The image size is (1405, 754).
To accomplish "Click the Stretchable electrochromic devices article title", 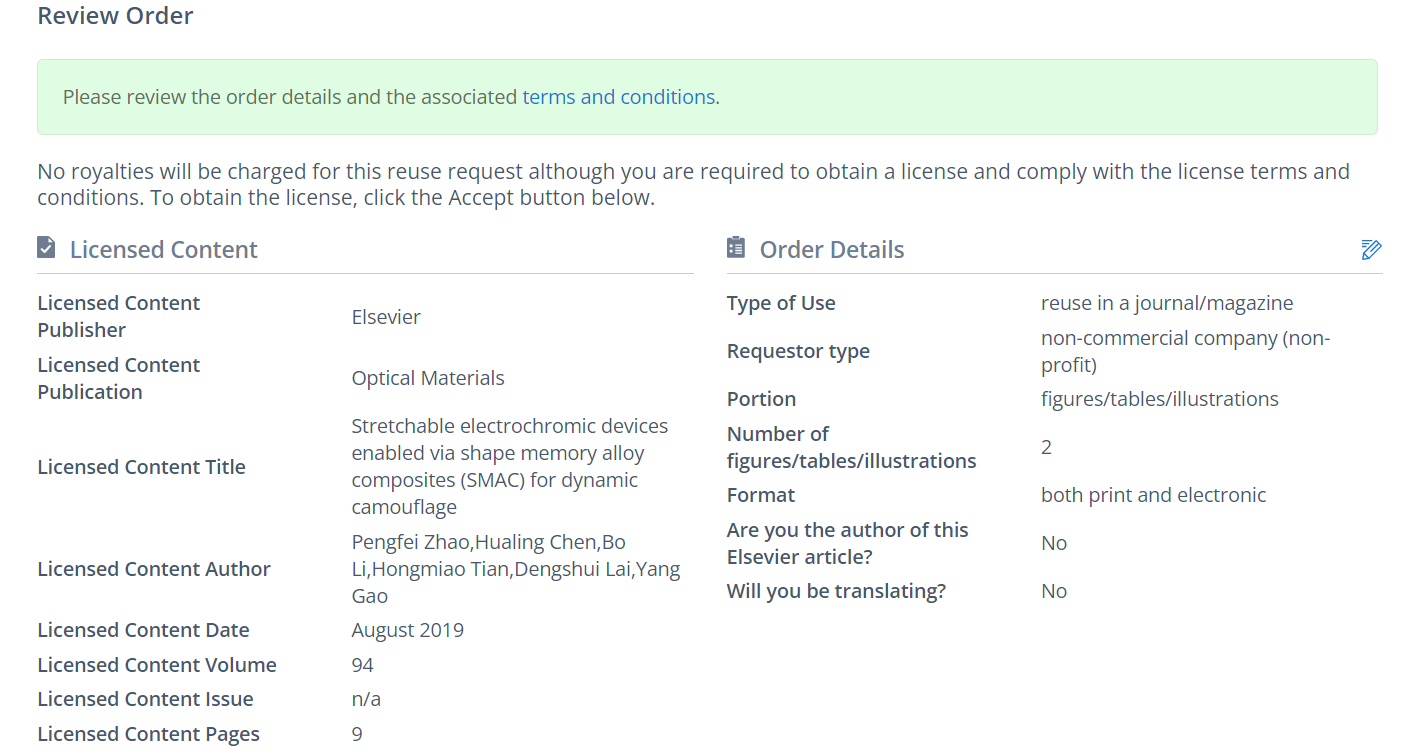I will 509,466.
